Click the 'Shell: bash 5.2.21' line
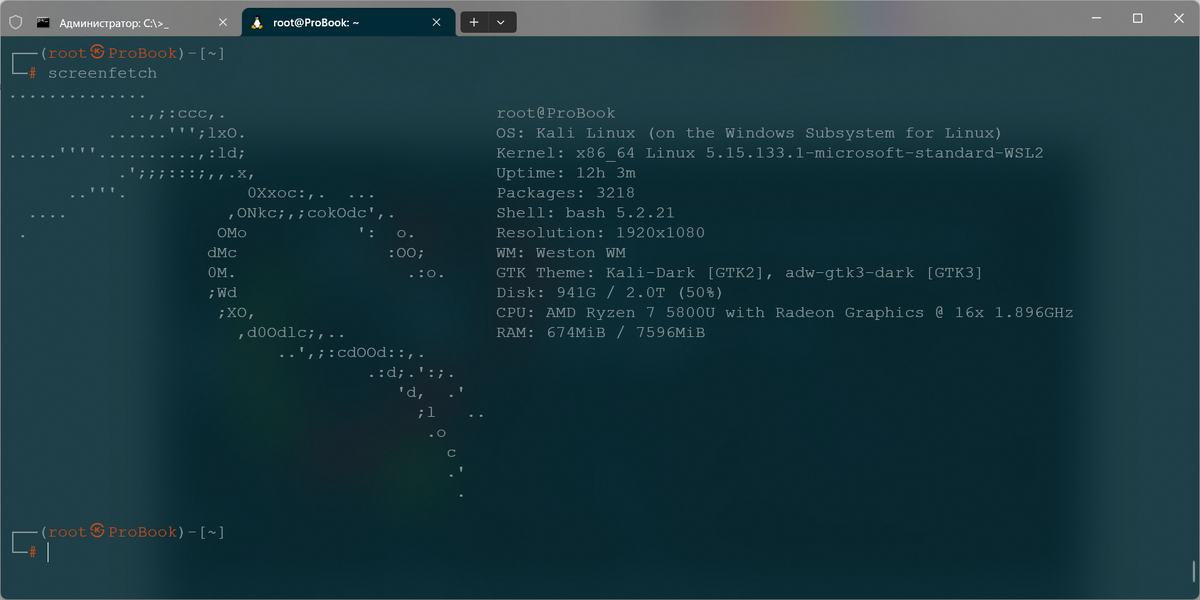The image size is (1200, 600). (x=585, y=213)
